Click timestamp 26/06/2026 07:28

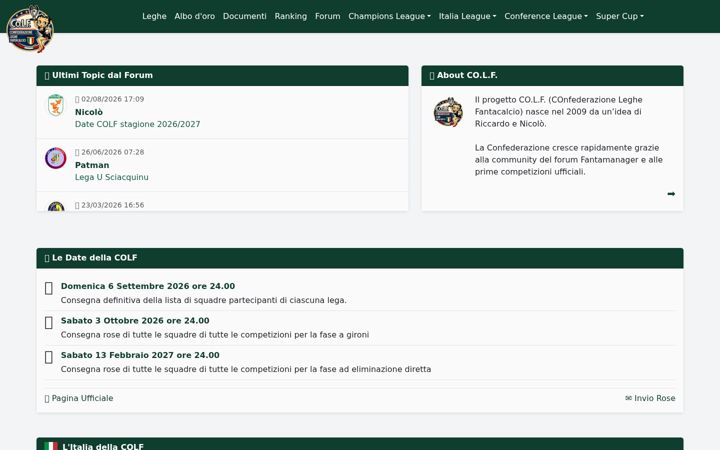[110, 152]
